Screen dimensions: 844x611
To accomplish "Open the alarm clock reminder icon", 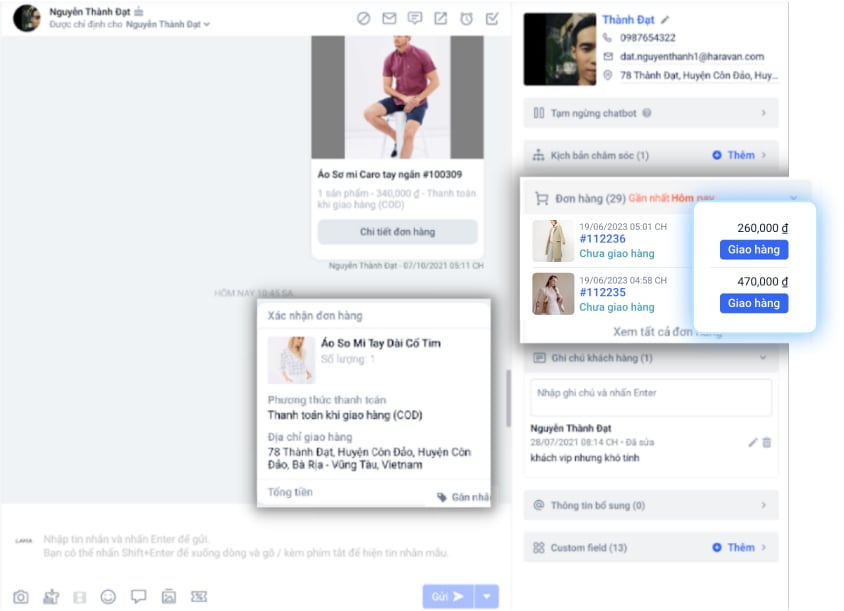I will (466, 18).
